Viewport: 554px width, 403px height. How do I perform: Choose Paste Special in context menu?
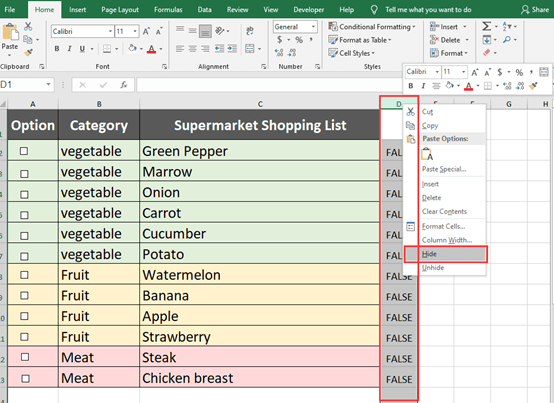click(x=445, y=169)
